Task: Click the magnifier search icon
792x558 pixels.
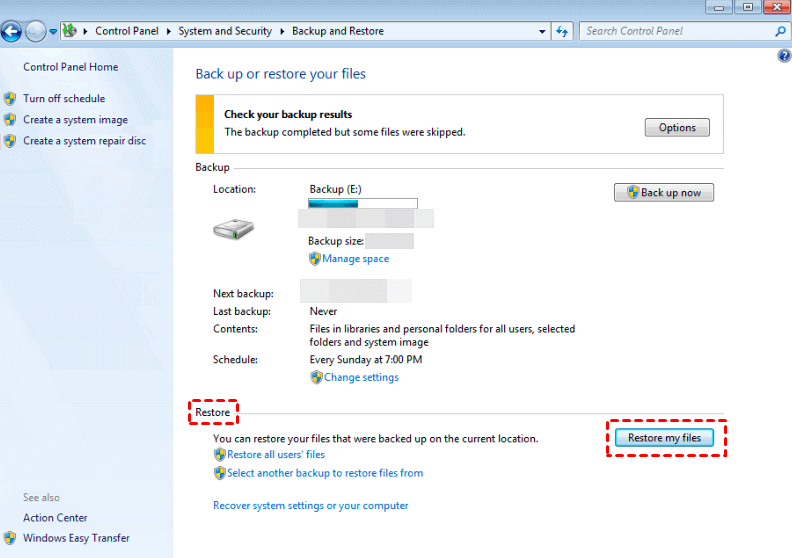Action: pyautogui.click(x=780, y=31)
